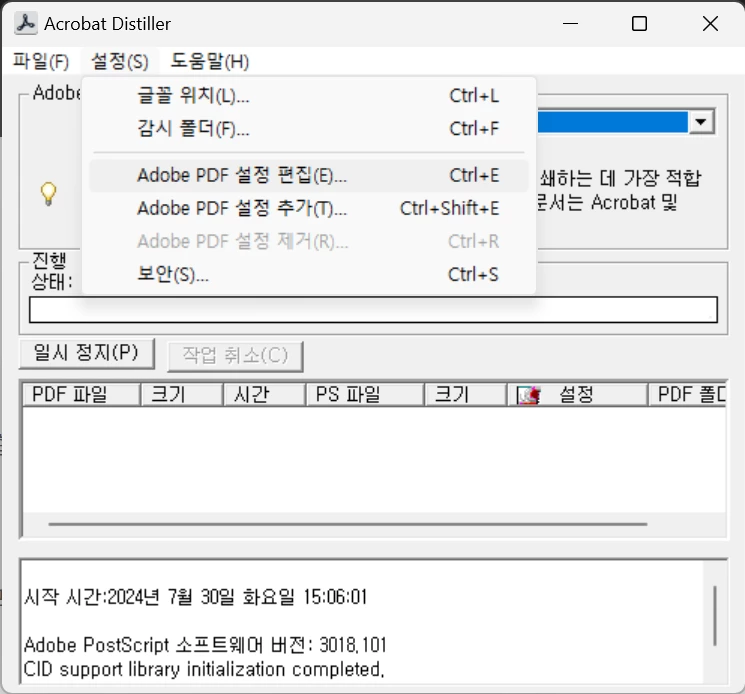Maximize the Acrobat Distiller window
Image resolution: width=745 pixels, height=694 pixels.
coord(640,23)
